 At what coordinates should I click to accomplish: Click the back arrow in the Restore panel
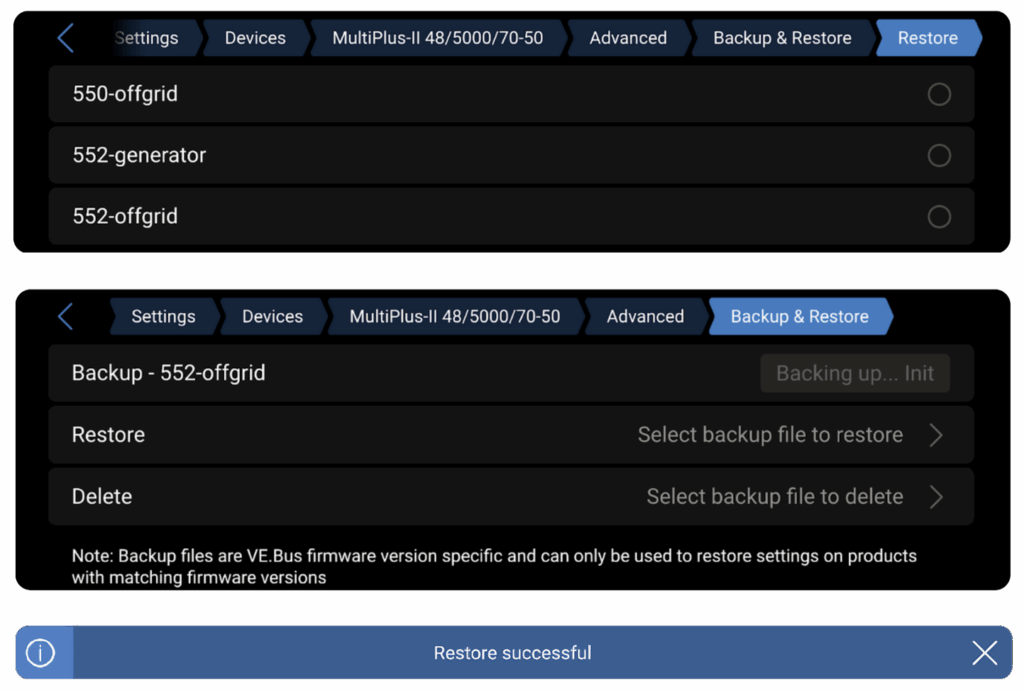[x=66, y=38]
